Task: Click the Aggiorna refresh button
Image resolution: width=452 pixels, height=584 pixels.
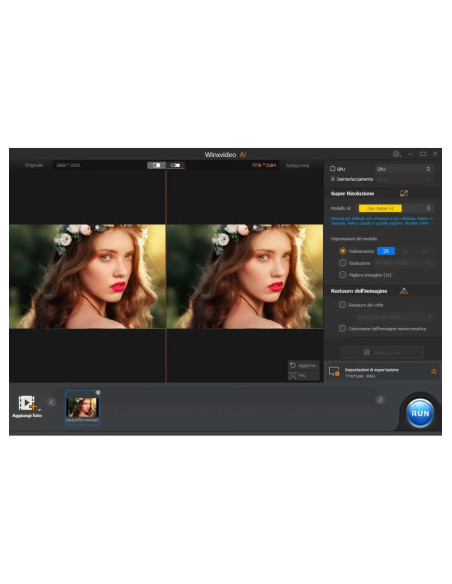Action: (x=303, y=365)
